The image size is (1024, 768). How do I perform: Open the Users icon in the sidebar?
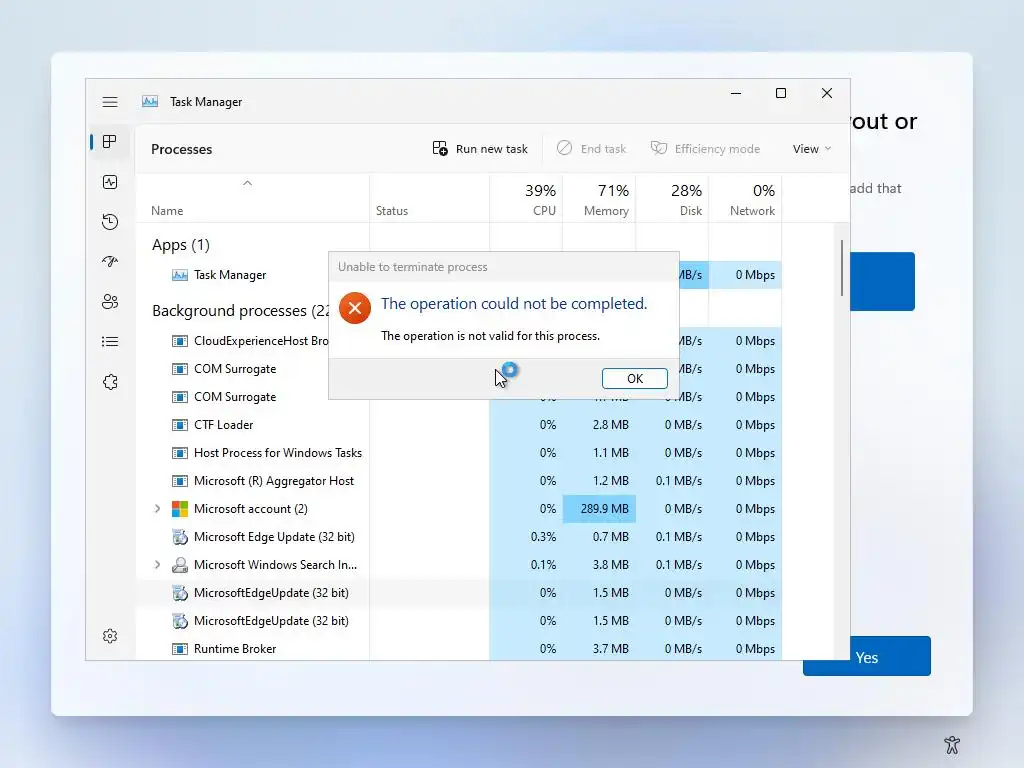(x=110, y=302)
